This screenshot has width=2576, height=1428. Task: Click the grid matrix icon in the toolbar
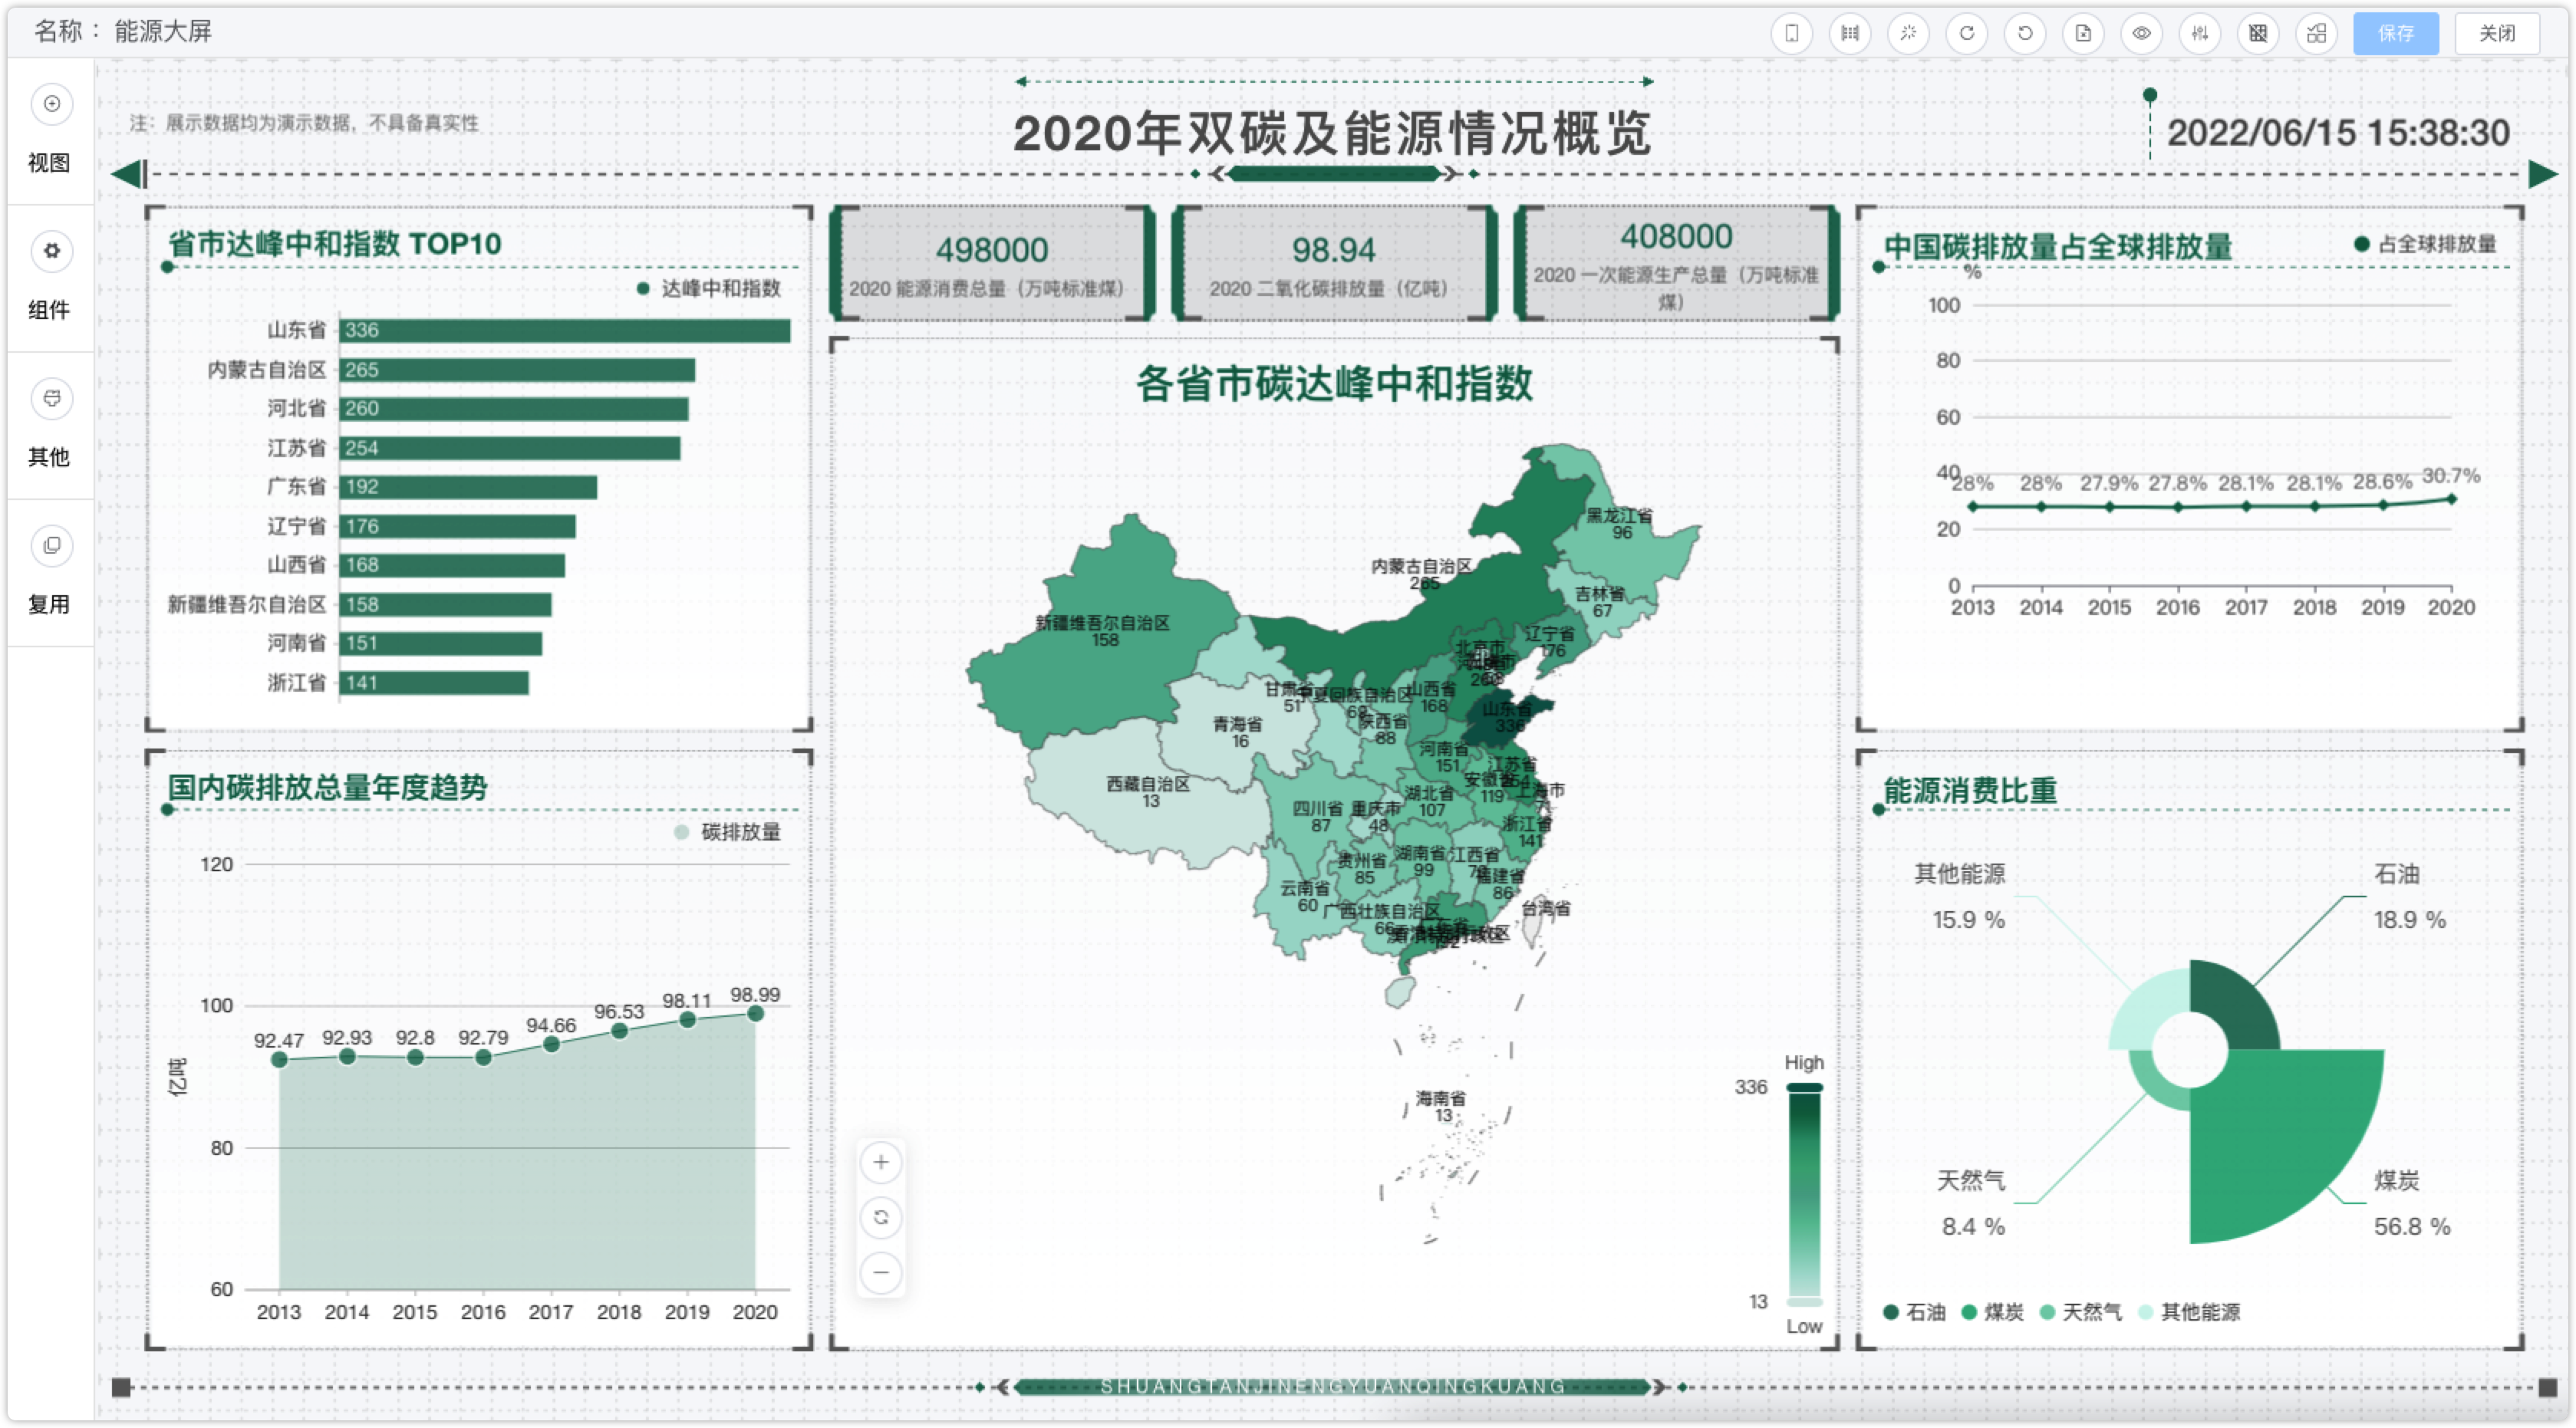(2258, 33)
